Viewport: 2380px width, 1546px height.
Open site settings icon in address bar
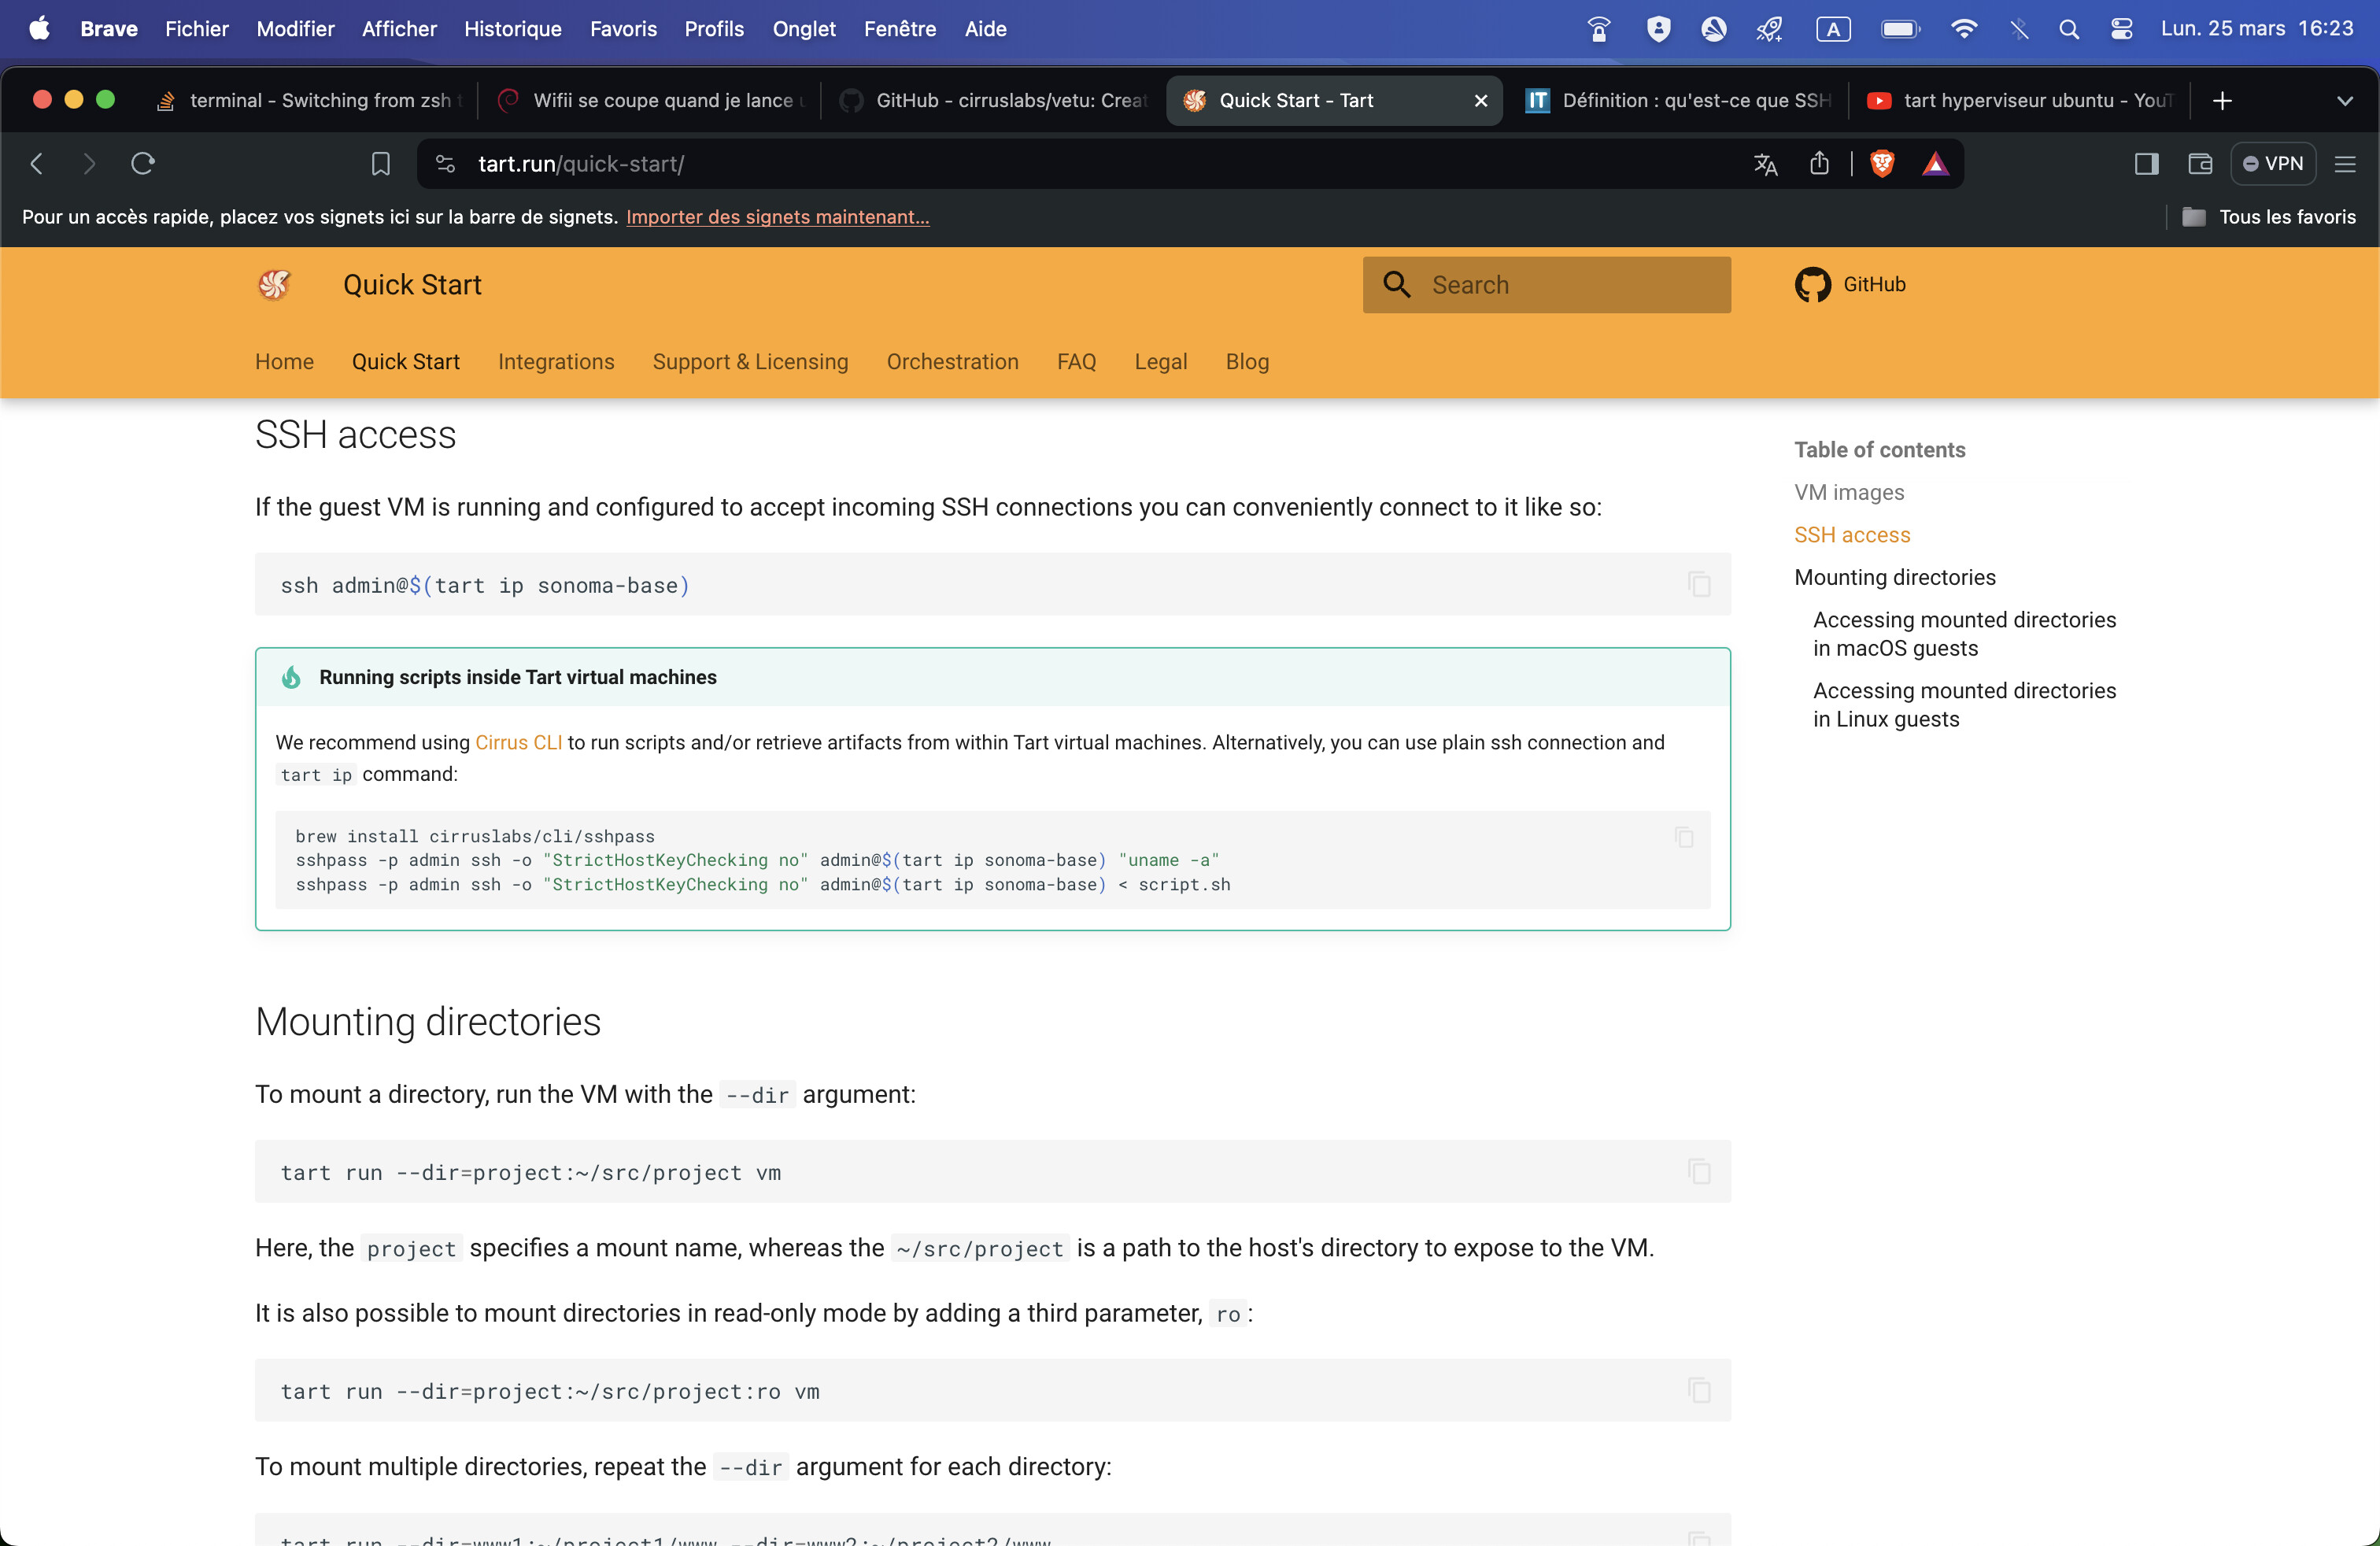point(446,164)
